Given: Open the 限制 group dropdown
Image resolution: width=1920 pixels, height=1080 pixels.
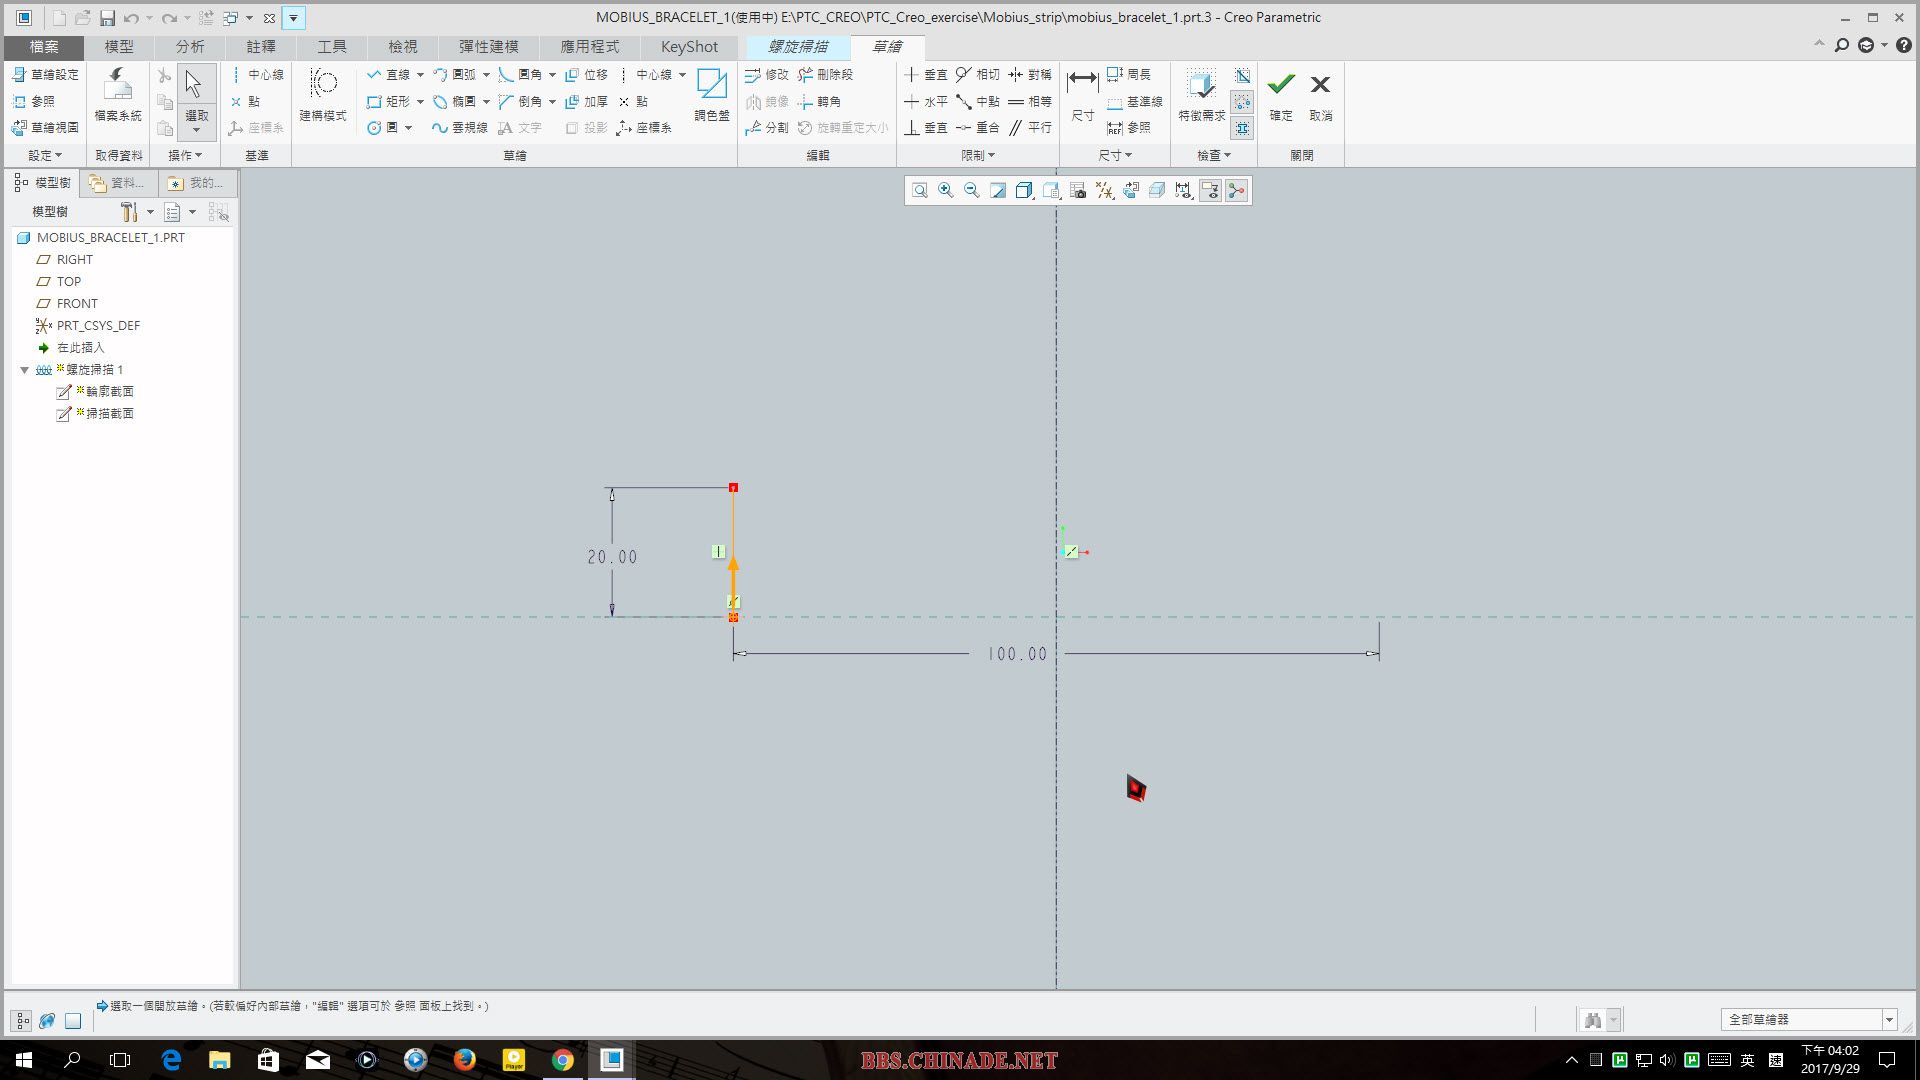Looking at the screenshot, I should (978, 155).
